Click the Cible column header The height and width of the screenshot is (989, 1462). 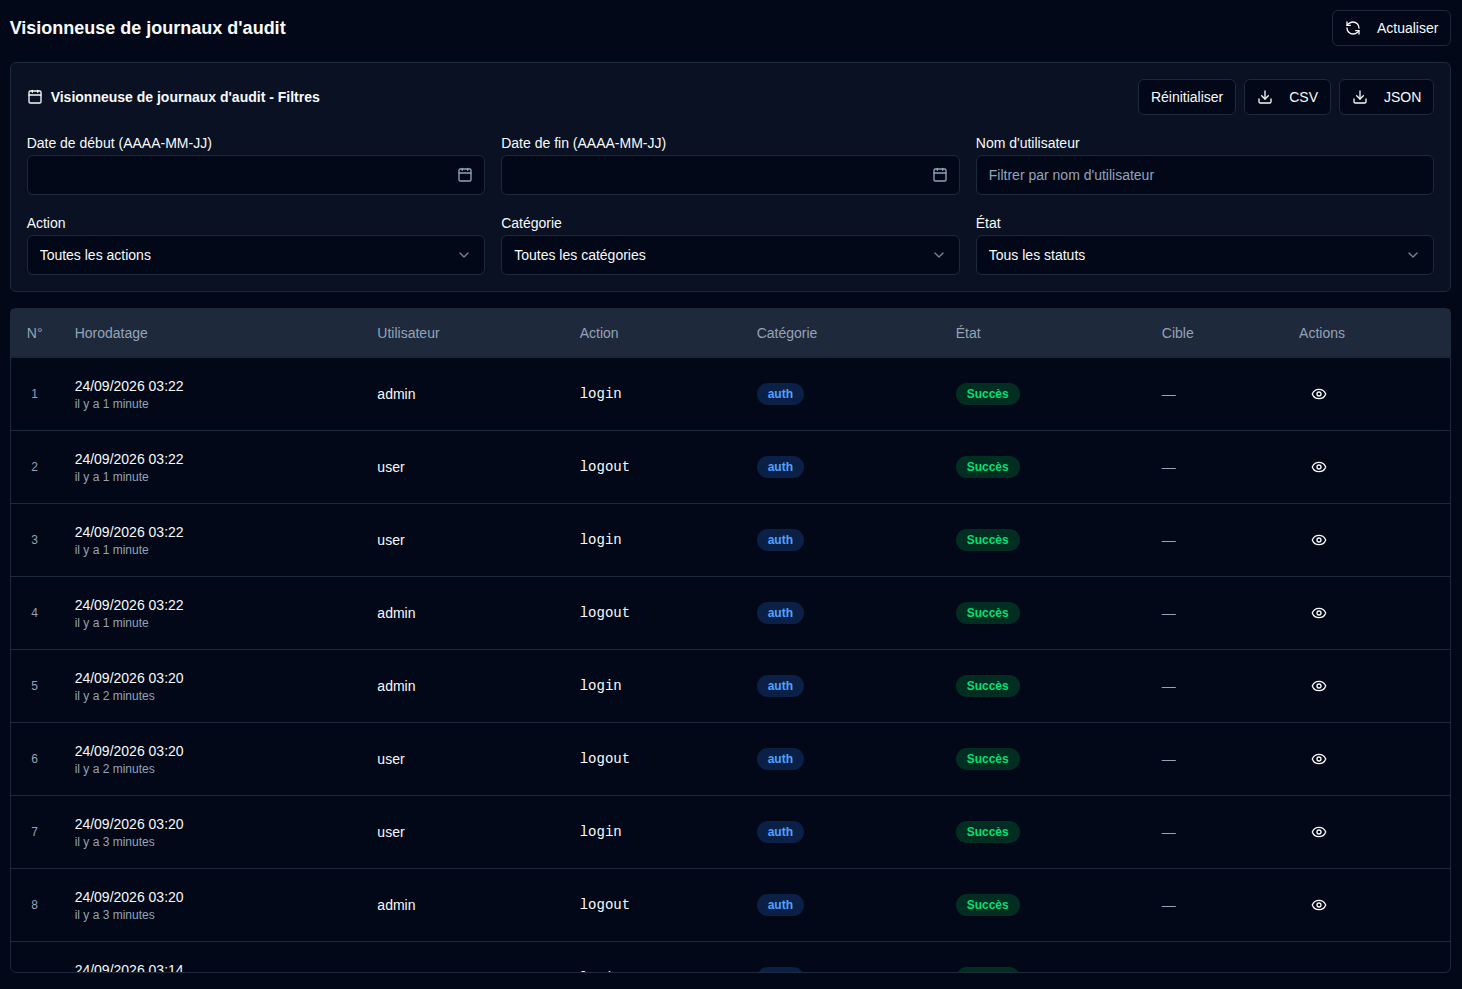tap(1178, 333)
